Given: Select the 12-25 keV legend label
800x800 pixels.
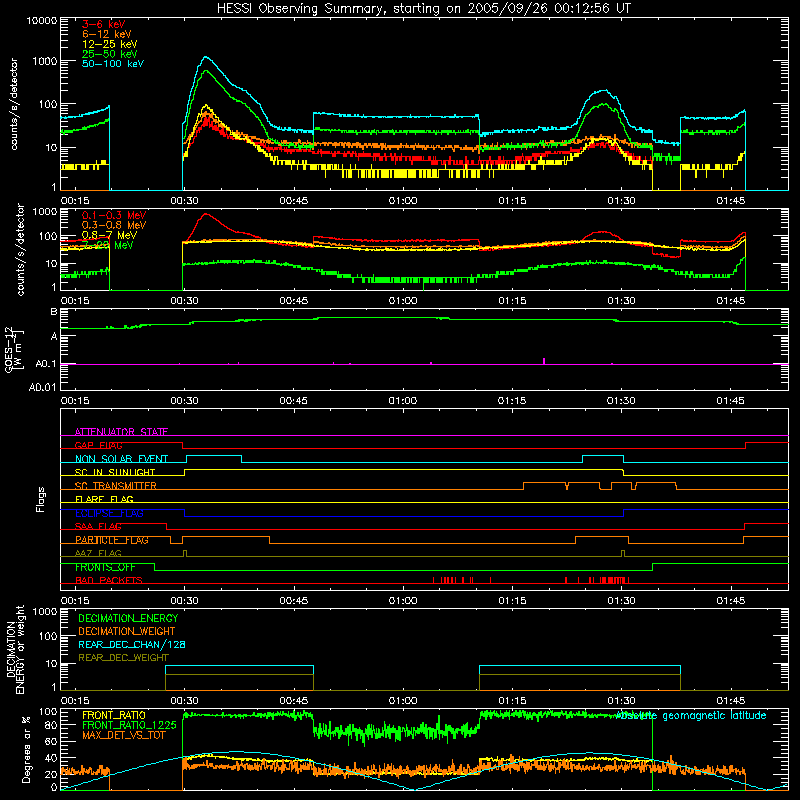Looking at the screenshot, I should (110, 44).
